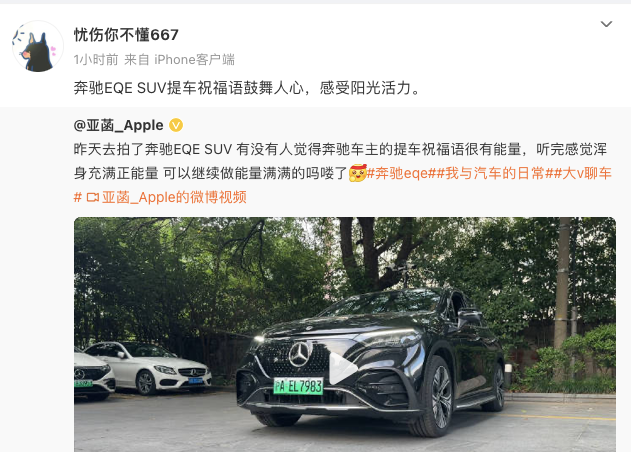Screen dimensions: 631x452
Task: Play the Mercedes EQE SUV video
Action: [342, 368]
